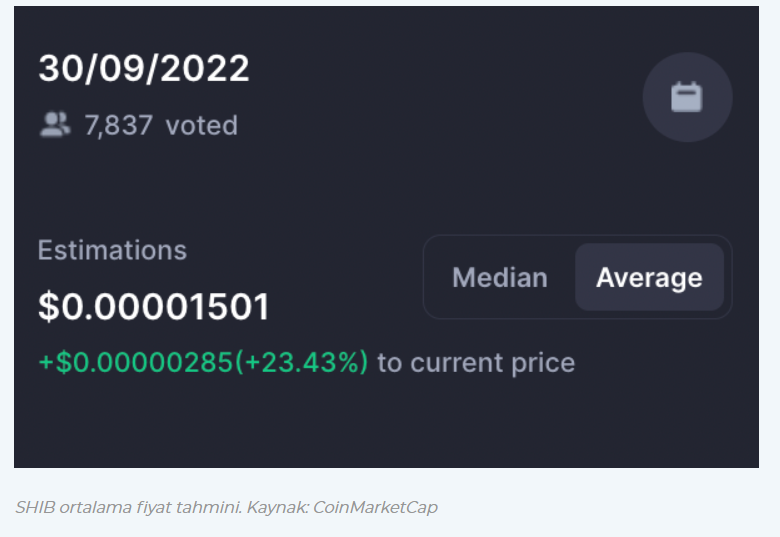This screenshot has width=780, height=537.
Task: Click the Kaynak: CoinMarketCap source text
Action: click(x=342, y=507)
